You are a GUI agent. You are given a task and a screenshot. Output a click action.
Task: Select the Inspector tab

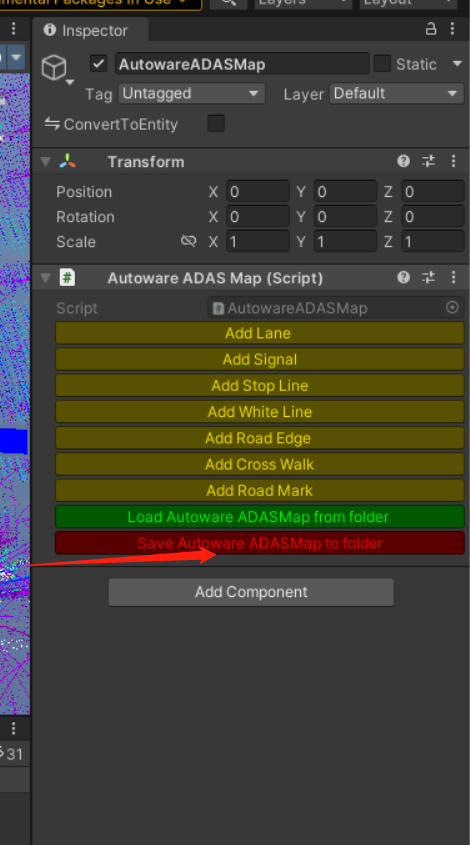tap(91, 30)
